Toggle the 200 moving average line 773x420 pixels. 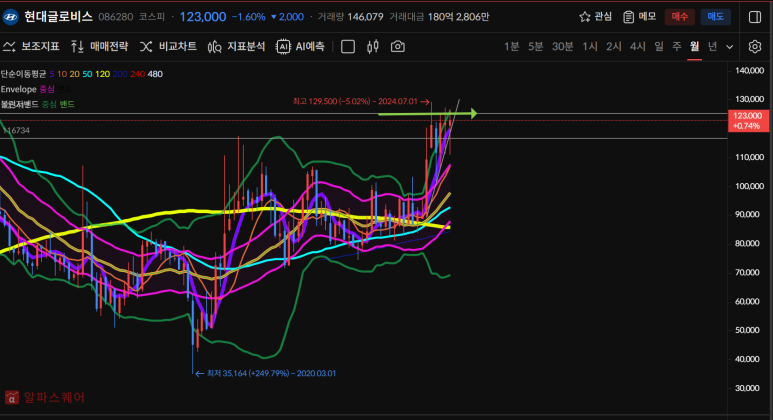coord(120,74)
